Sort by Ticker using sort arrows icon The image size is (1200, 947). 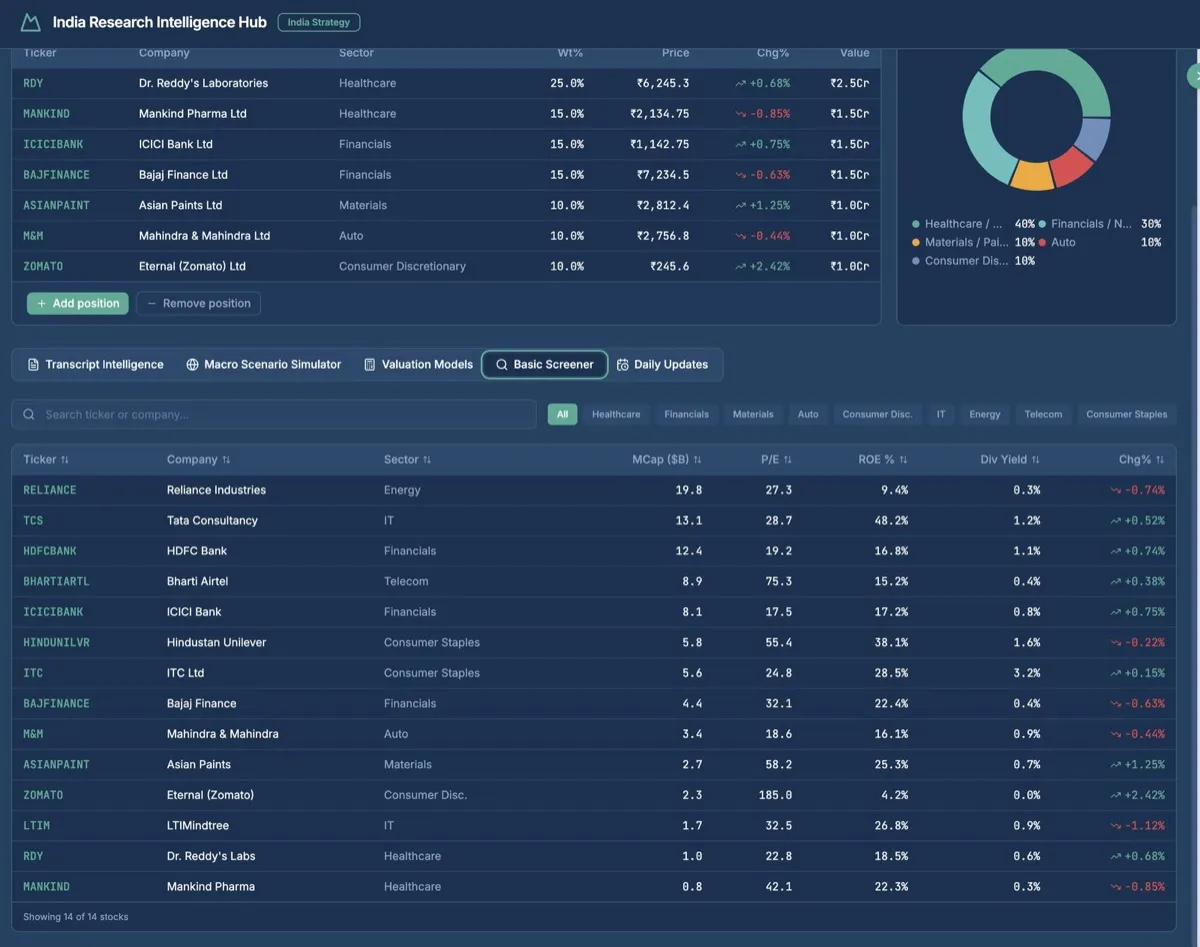(x=65, y=460)
